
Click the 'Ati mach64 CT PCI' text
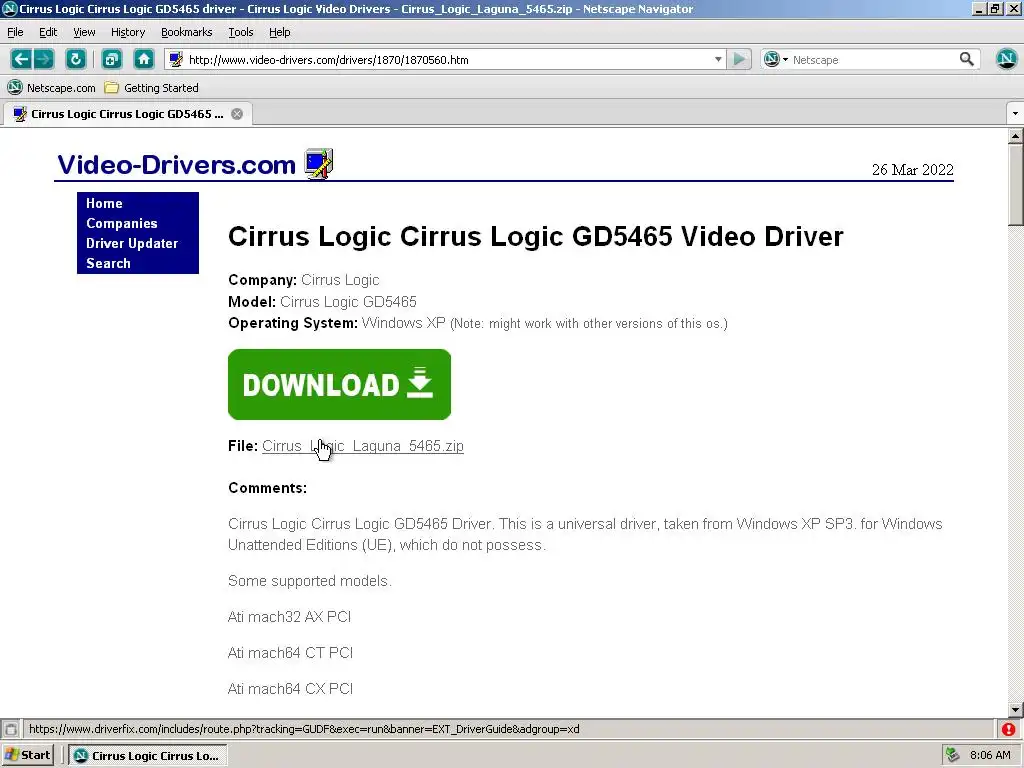click(290, 653)
